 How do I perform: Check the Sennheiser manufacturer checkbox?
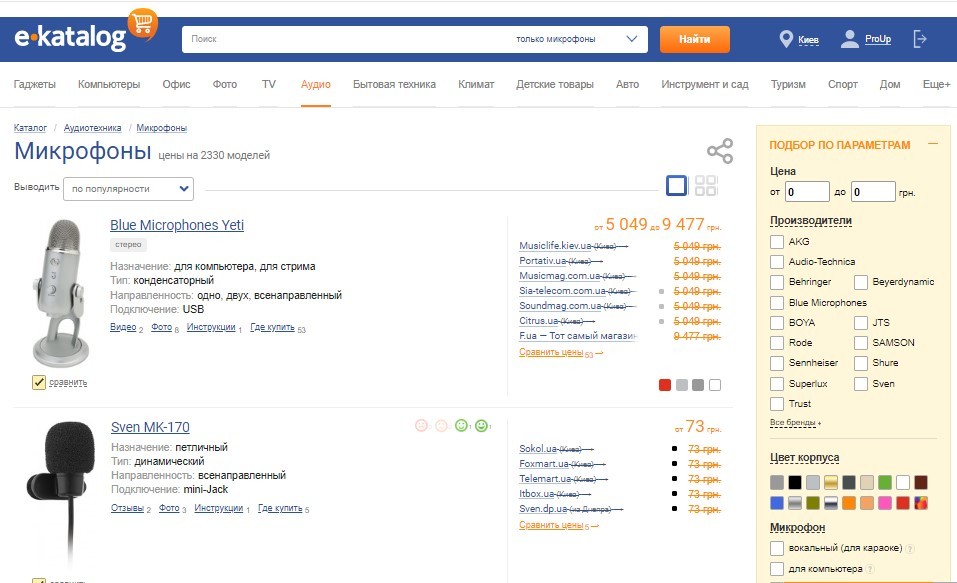tap(776, 363)
